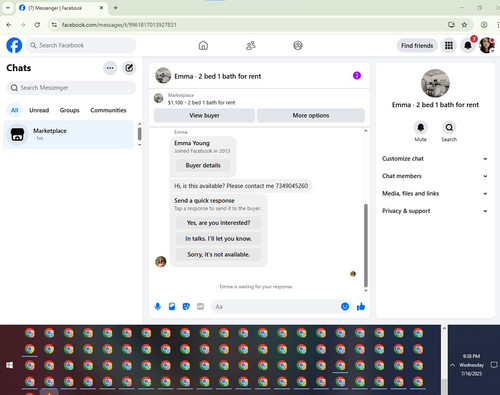Toggle the conversation information panel icon
This screenshot has width=500, height=395.
(x=357, y=76)
